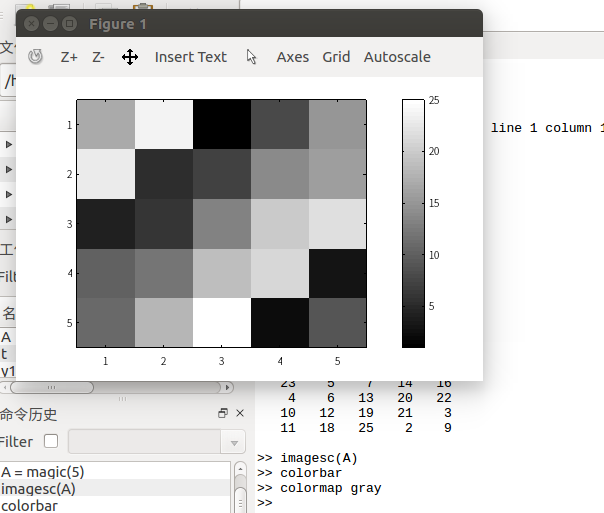This screenshot has height=513, width=604.
Task: Close the command history panel
Action: tap(240, 413)
